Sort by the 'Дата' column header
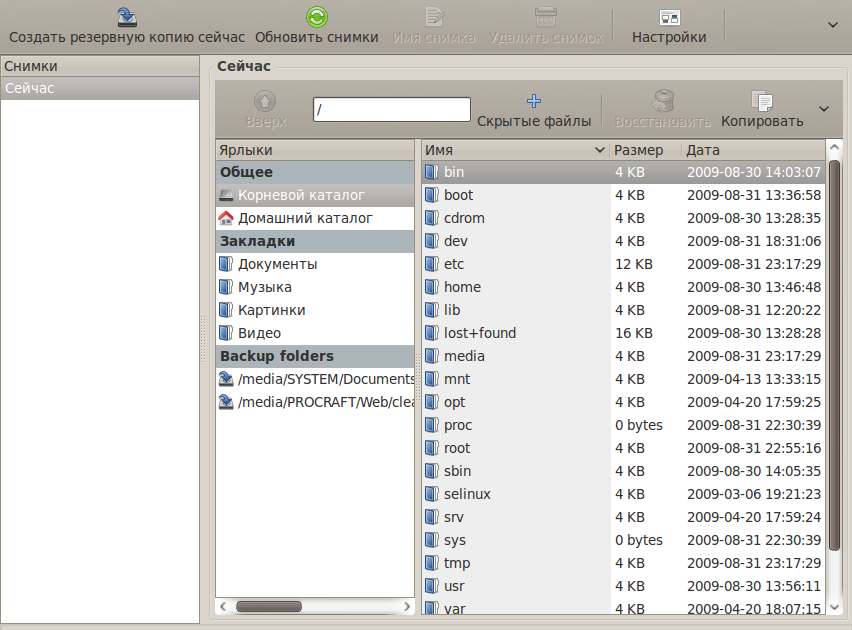852x630 pixels. pyautogui.click(x=754, y=150)
